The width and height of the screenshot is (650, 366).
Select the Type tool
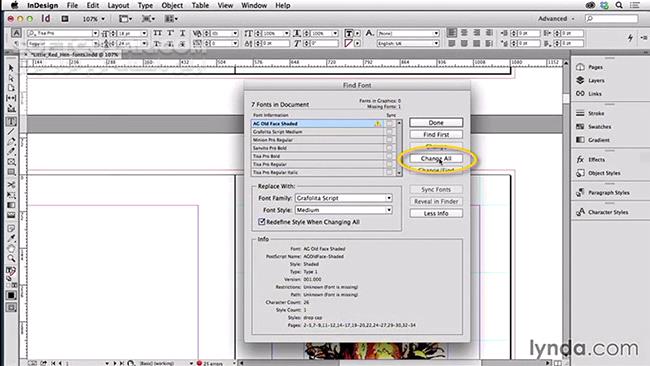click(x=11, y=121)
